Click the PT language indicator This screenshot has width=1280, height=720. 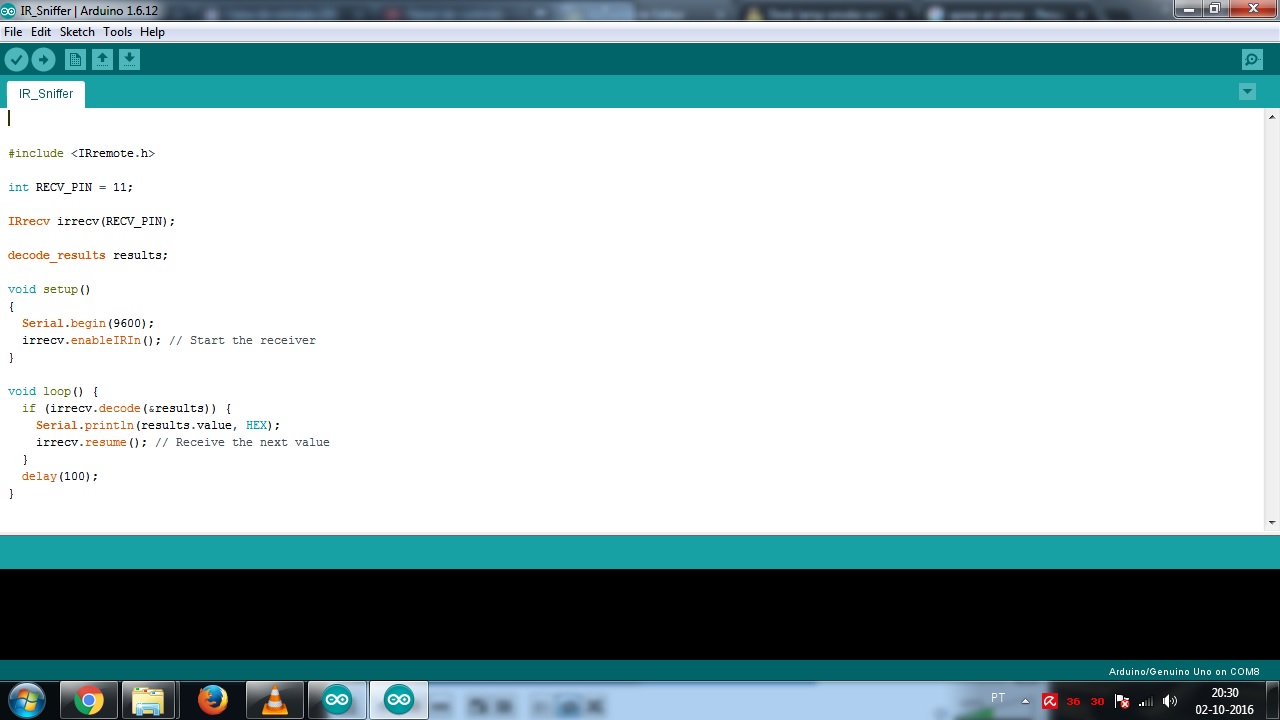(x=998, y=698)
